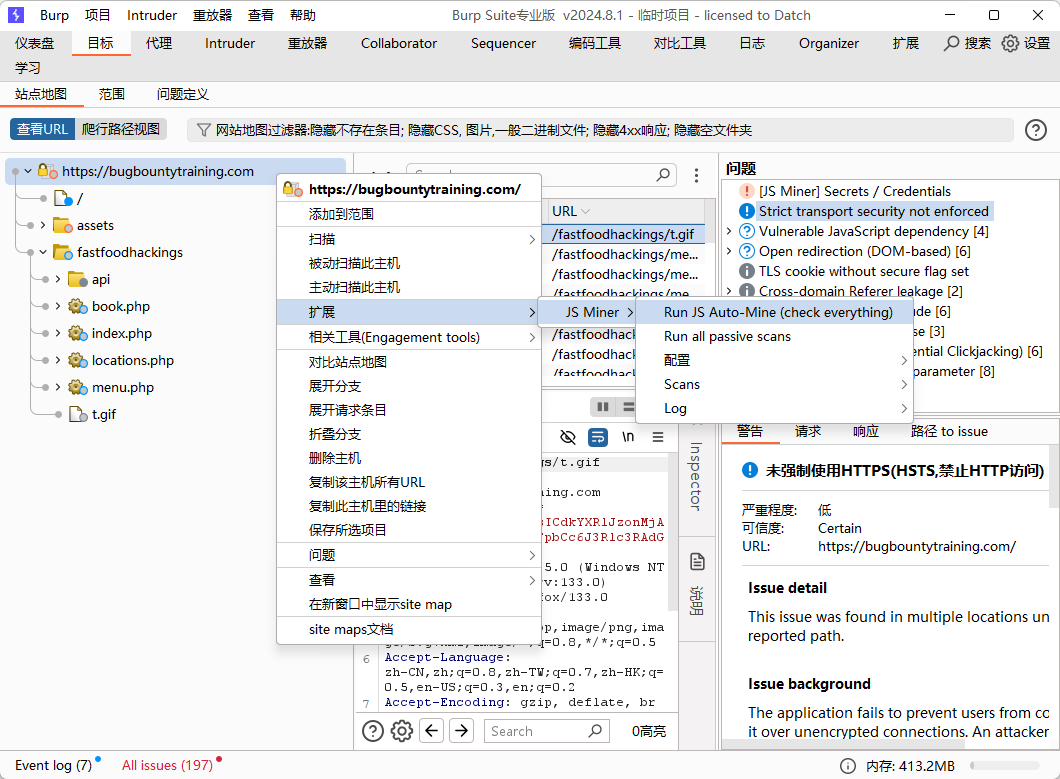Sort by the URL column header

tap(625, 211)
